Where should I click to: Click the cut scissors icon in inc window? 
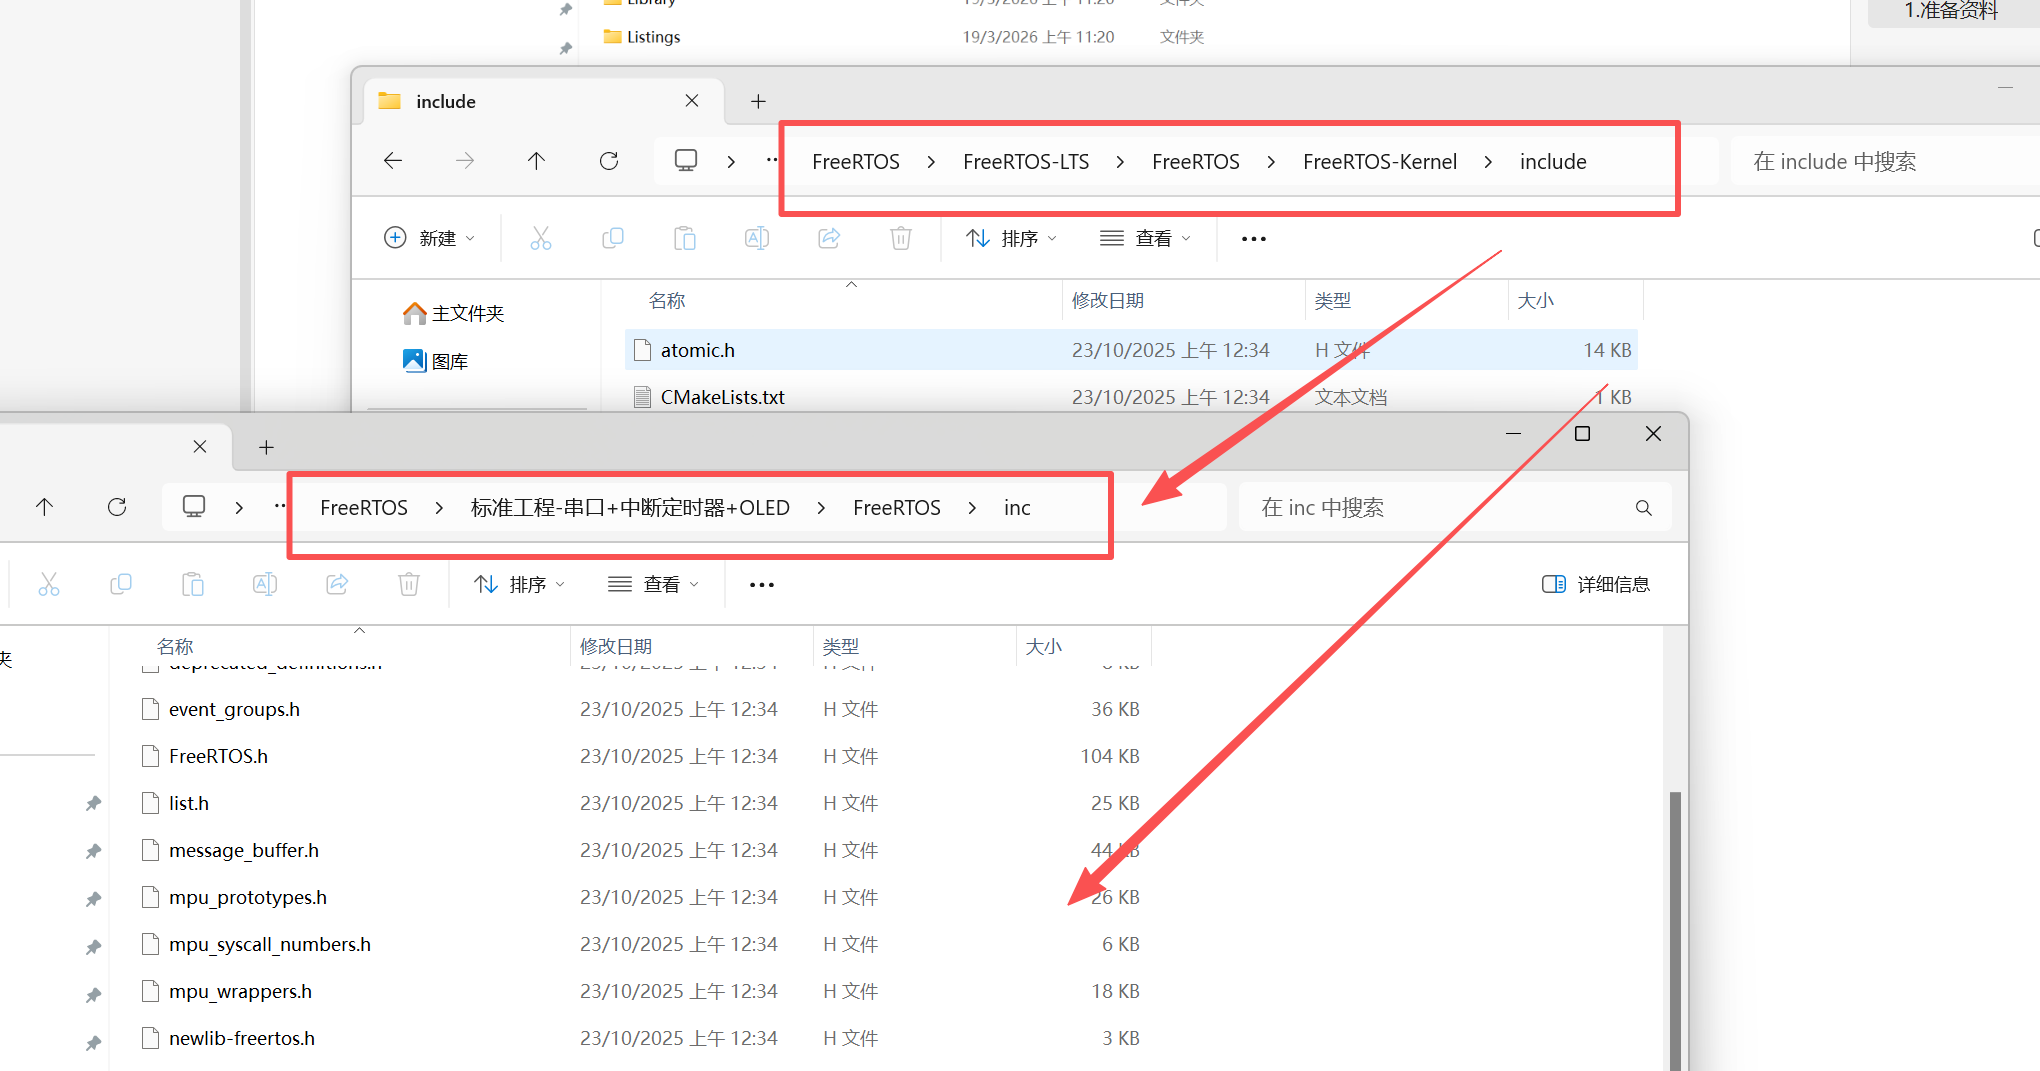tap(49, 585)
